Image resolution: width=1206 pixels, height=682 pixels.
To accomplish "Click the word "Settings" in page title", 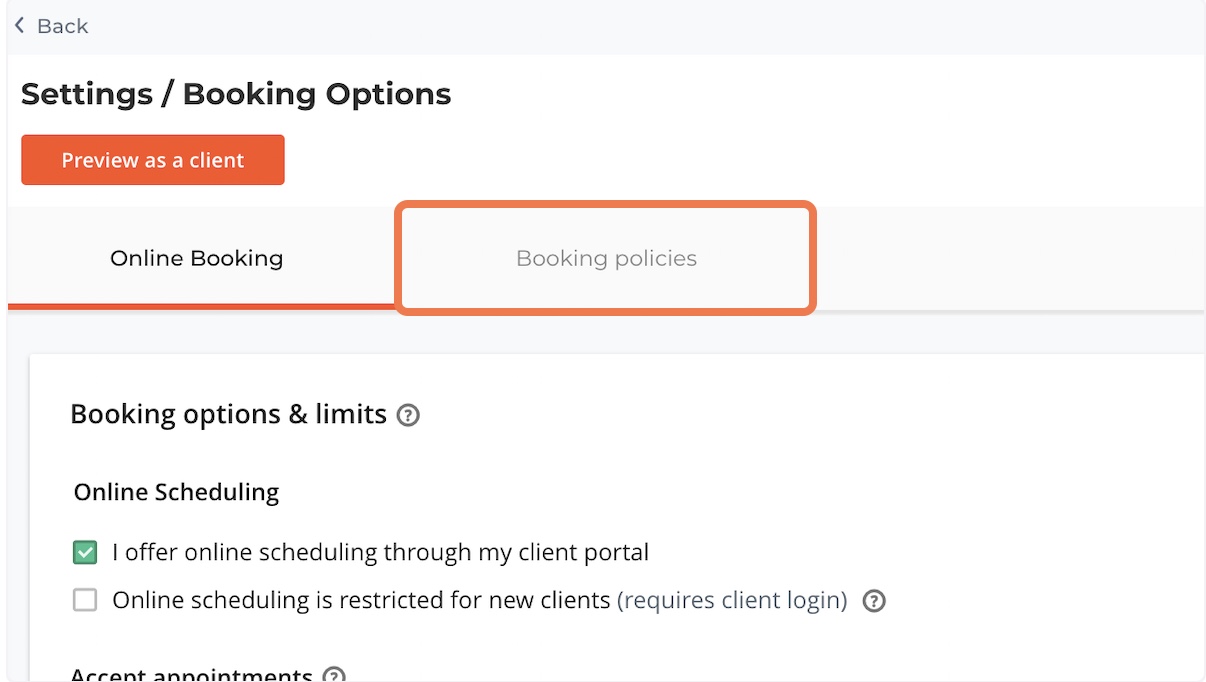I will (86, 94).
